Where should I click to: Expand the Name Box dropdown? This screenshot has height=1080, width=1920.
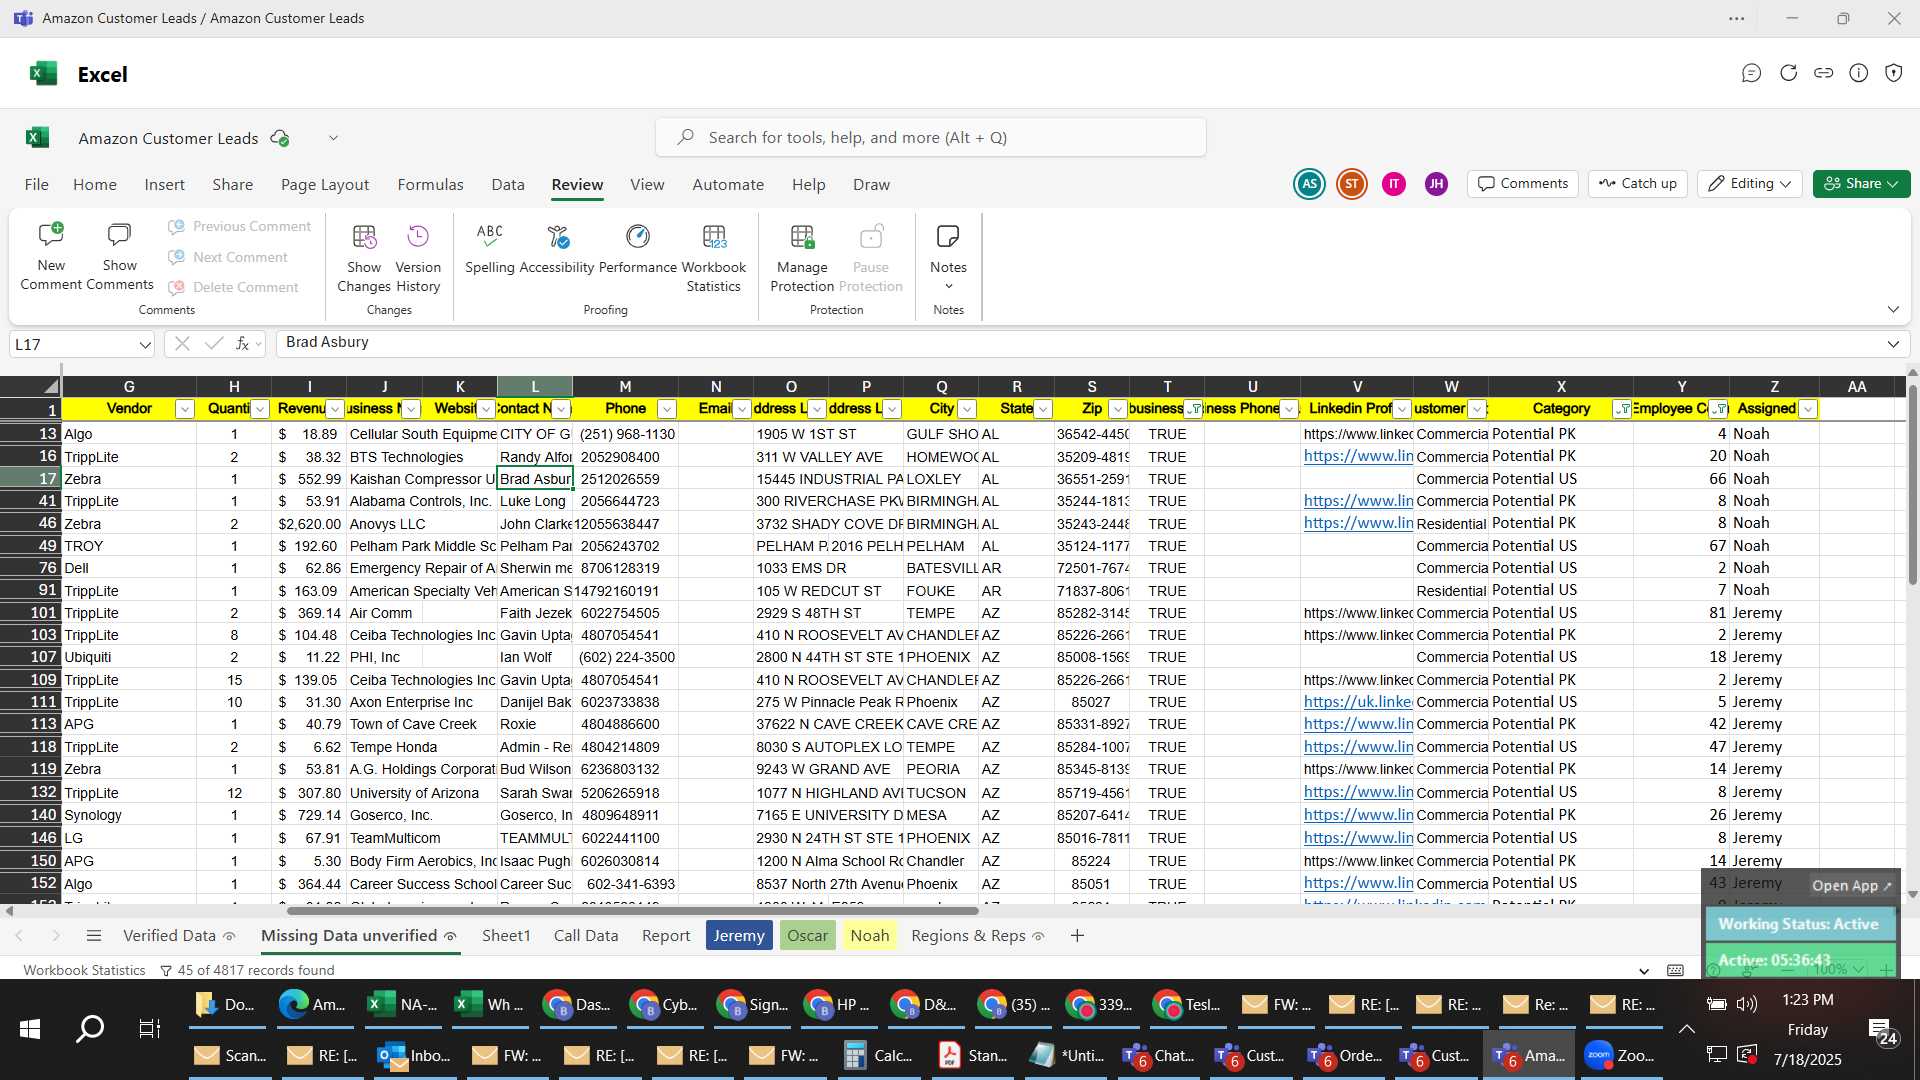pyautogui.click(x=145, y=344)
